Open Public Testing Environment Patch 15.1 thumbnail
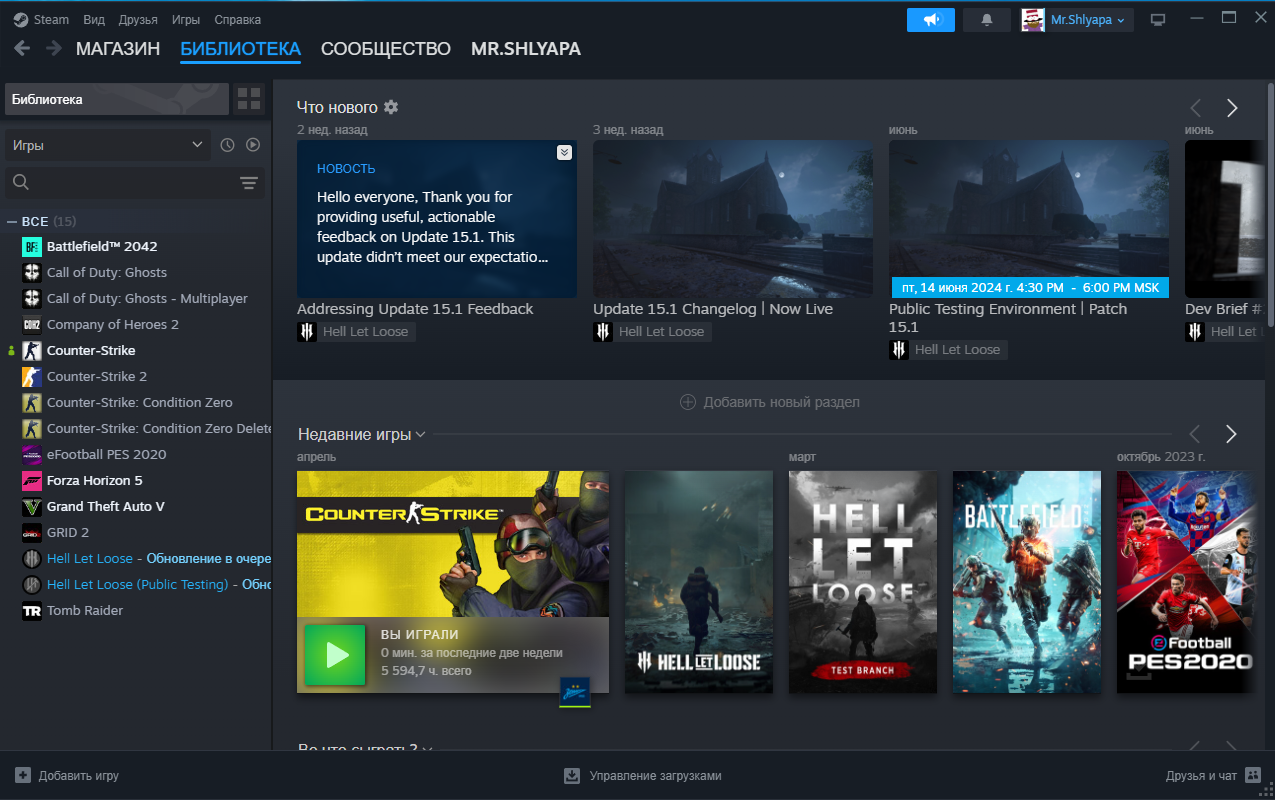 [1029, 219]
